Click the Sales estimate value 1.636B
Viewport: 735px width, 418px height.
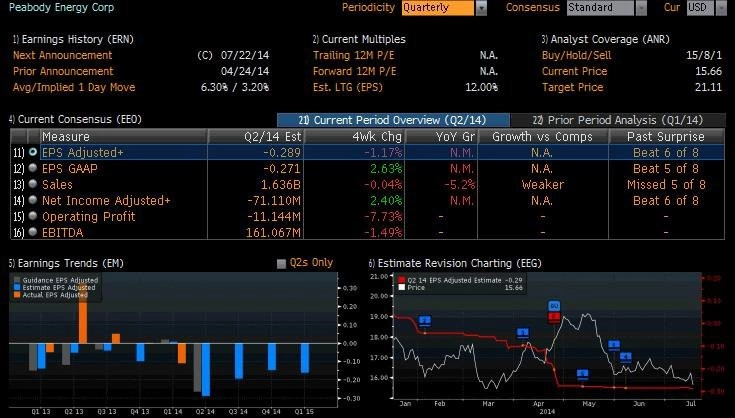coord(280,185)
